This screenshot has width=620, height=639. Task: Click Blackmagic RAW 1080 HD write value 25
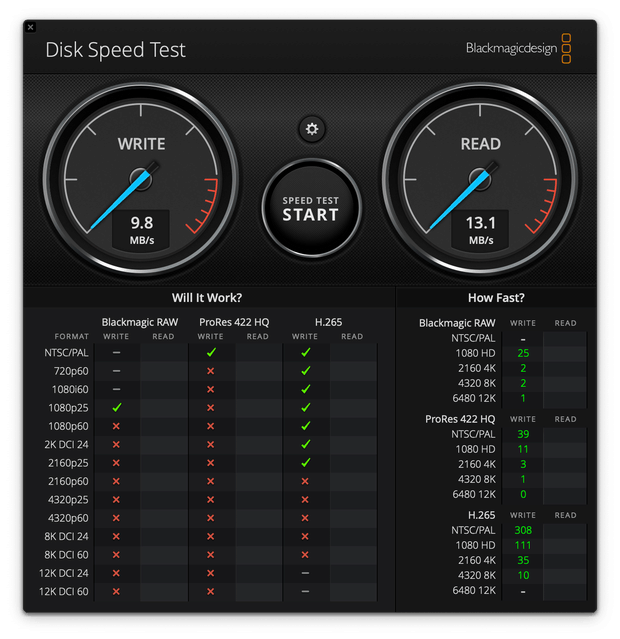(523, 353)
